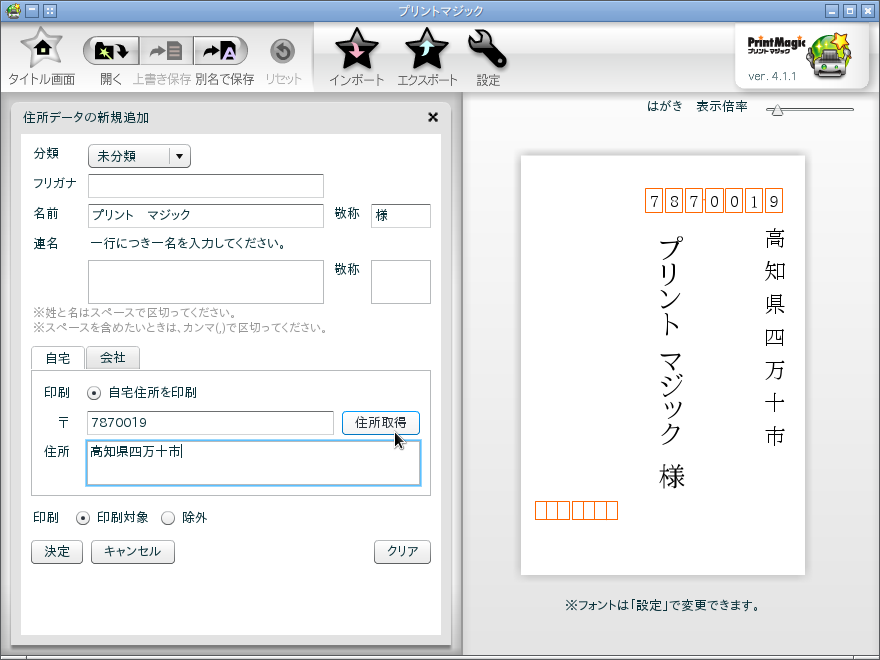Click the 表示倍率 zoom slider handle
Screen dimensions: 880x660
tap(777, 110)
